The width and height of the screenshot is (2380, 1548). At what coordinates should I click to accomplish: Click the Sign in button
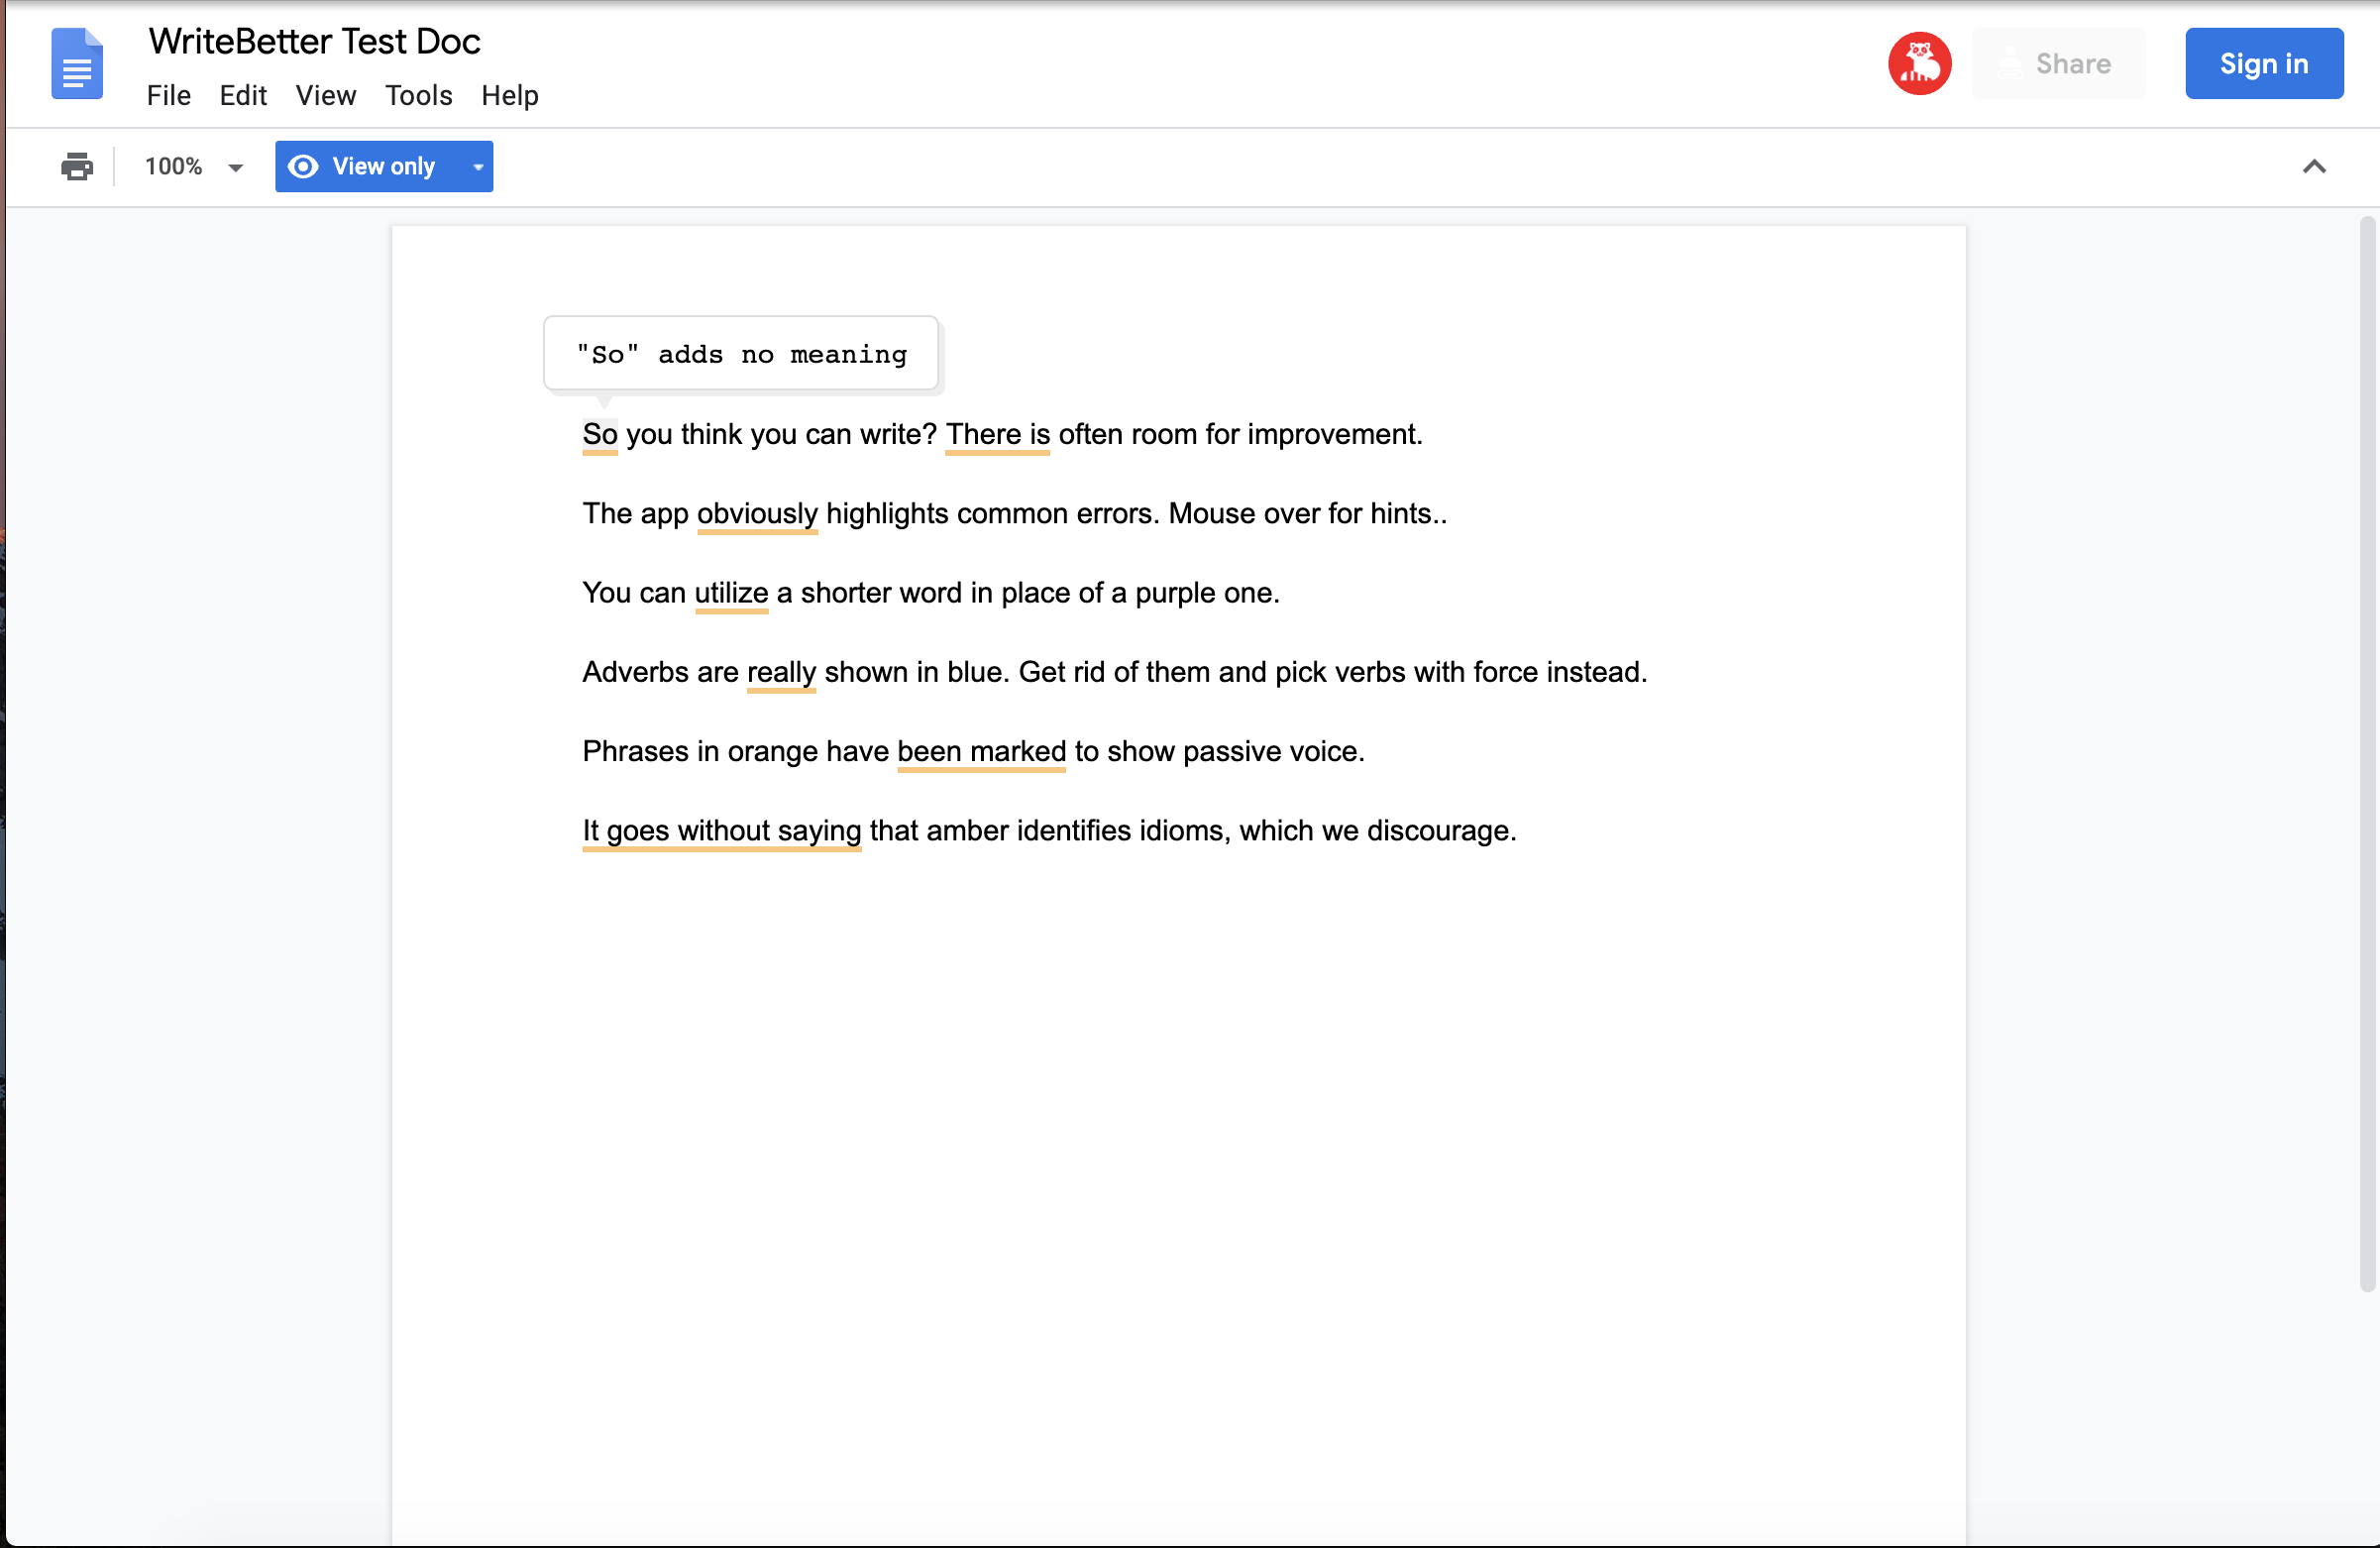[x=2263, y=64]
